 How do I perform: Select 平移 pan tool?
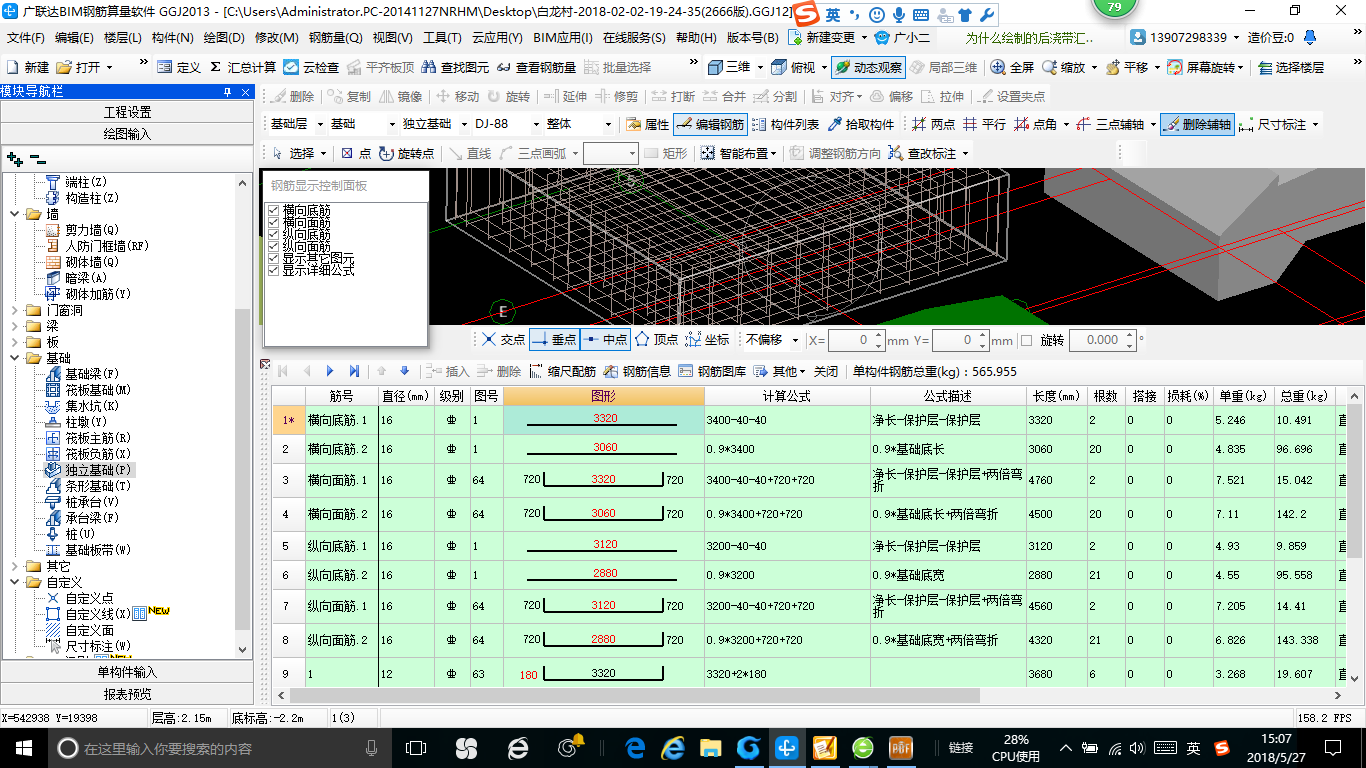tap(1127, 68)
